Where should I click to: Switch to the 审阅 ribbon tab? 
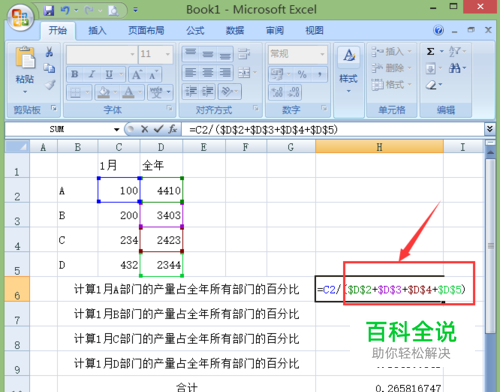click(x=275, y=31)
